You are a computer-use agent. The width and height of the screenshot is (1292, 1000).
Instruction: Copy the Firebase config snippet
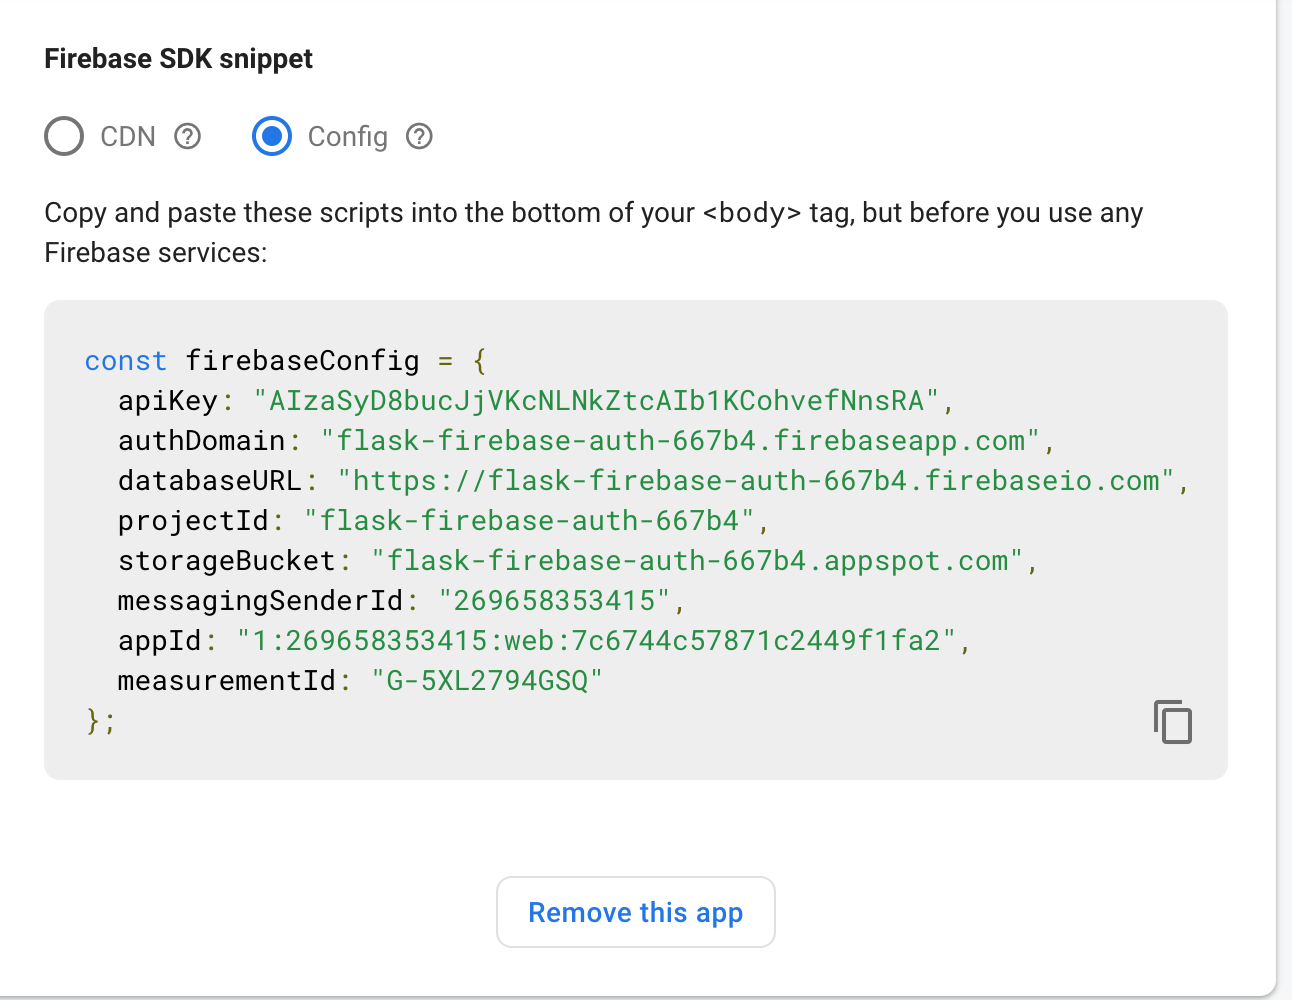[x=1171, y=722]
